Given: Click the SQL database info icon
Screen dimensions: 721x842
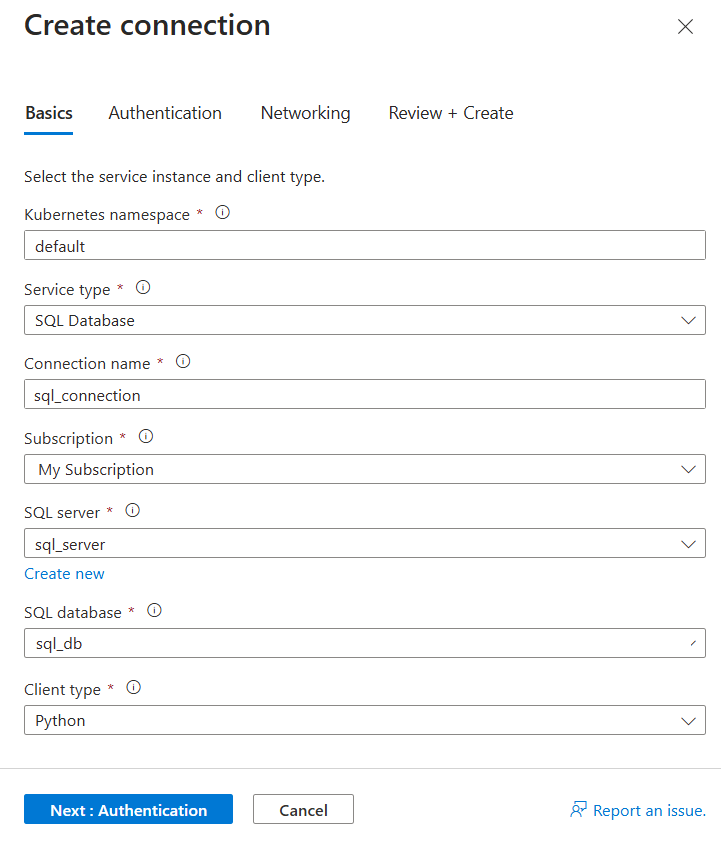Looking at the screenshot, I should tap(154, 610).
